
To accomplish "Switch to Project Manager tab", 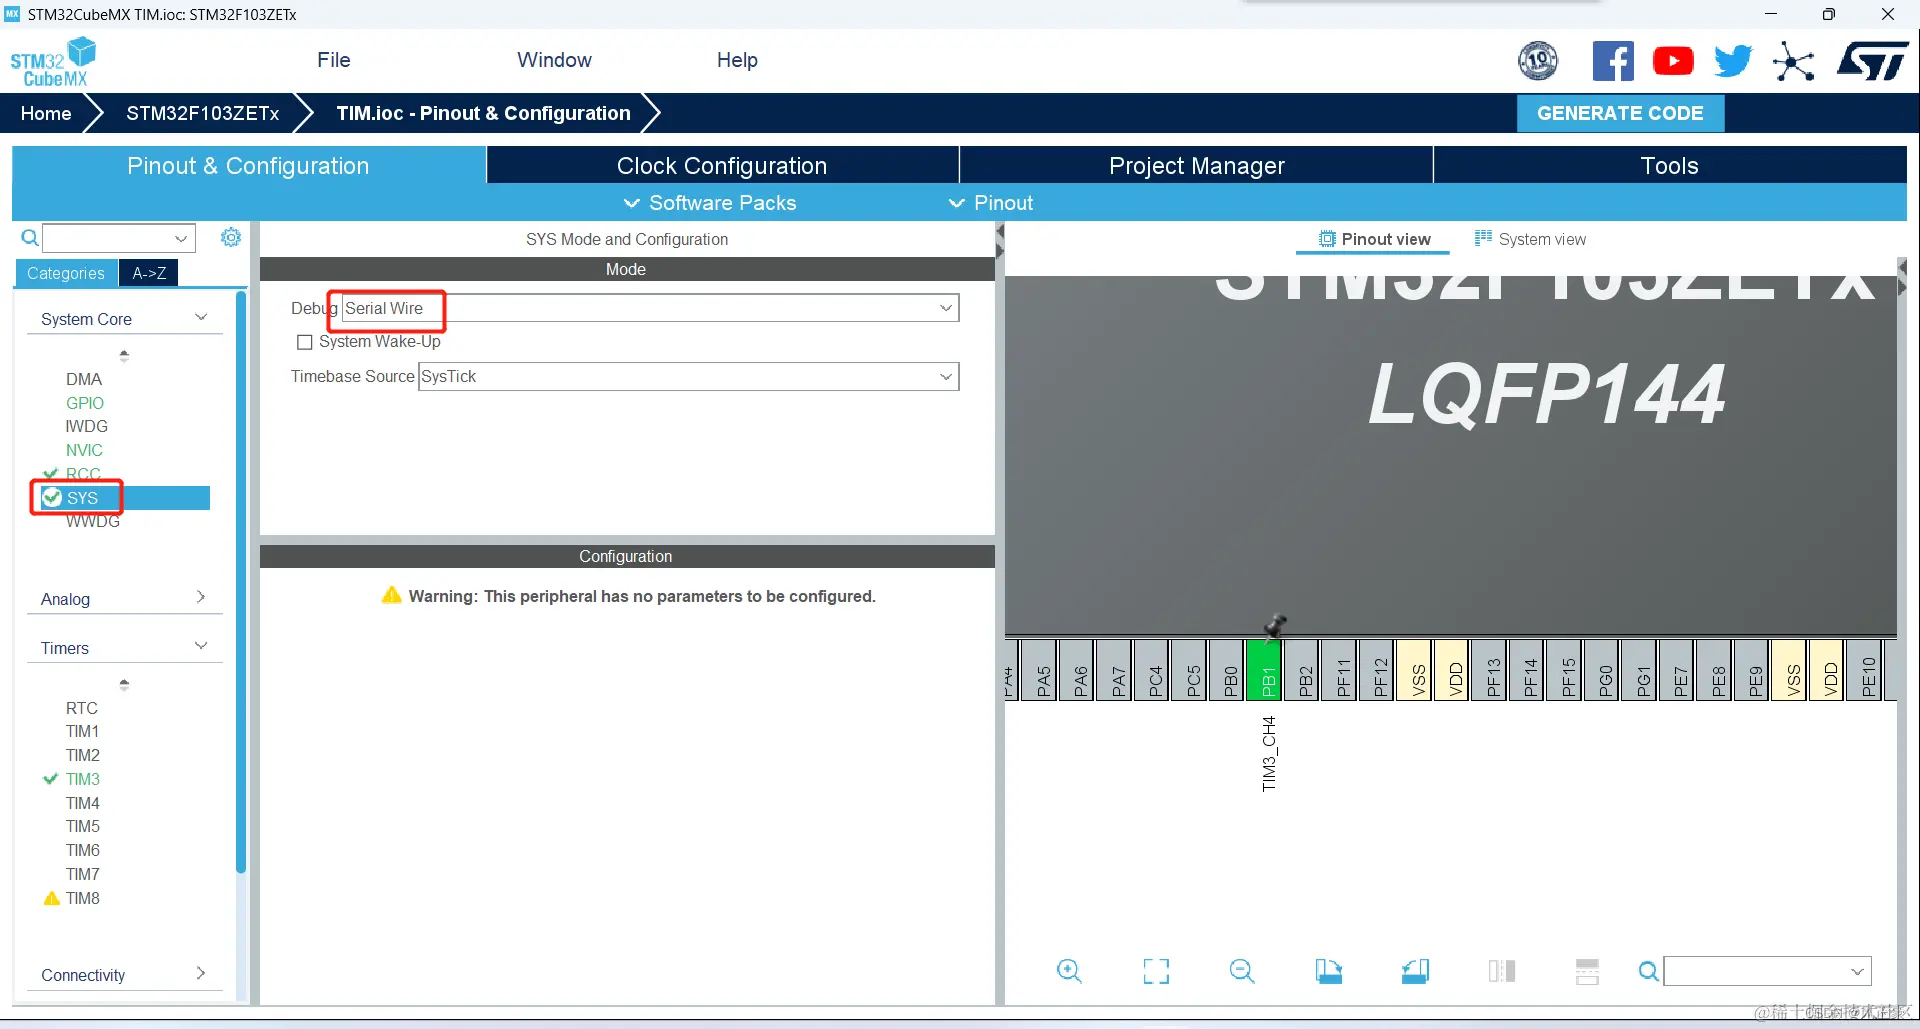I will (1196, 165).
